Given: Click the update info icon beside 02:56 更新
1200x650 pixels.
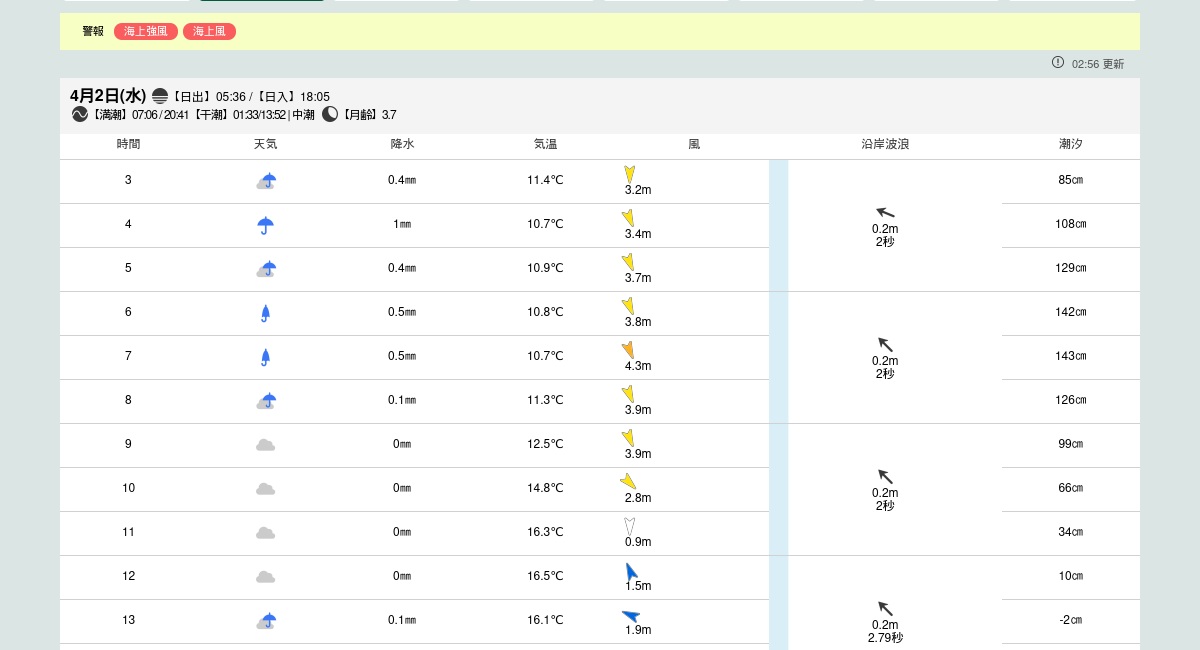Looking at the screenshot, I should point(1058,62).
